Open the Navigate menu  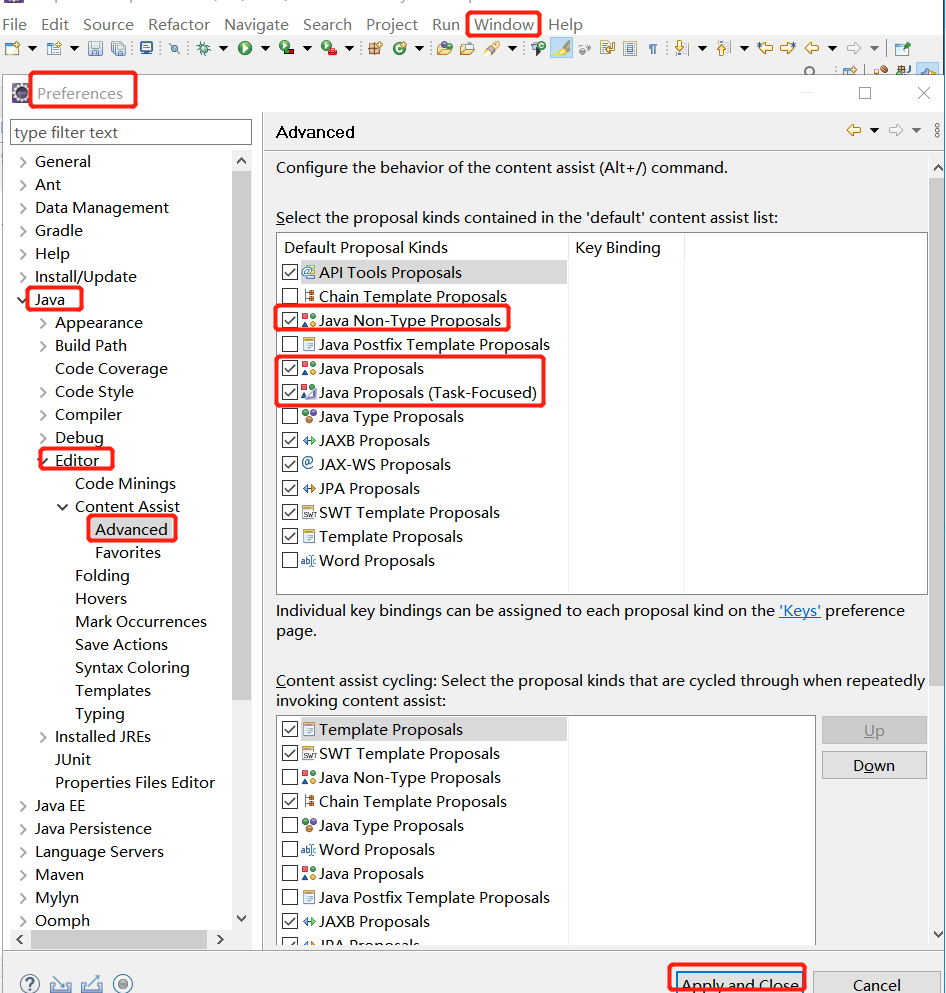256,24
